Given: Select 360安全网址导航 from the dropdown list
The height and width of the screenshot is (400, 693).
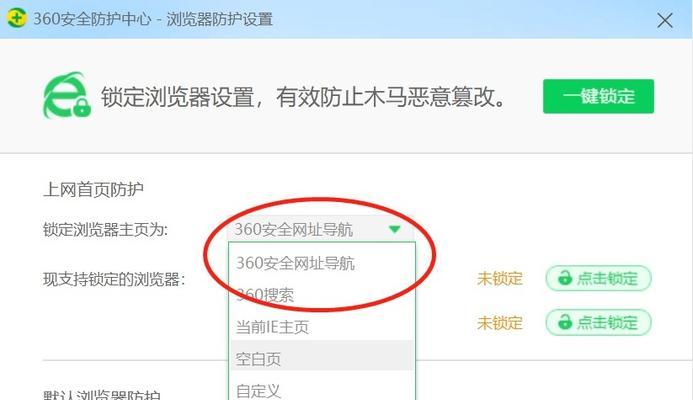Looking at the screenshot, I should point(322,263).
